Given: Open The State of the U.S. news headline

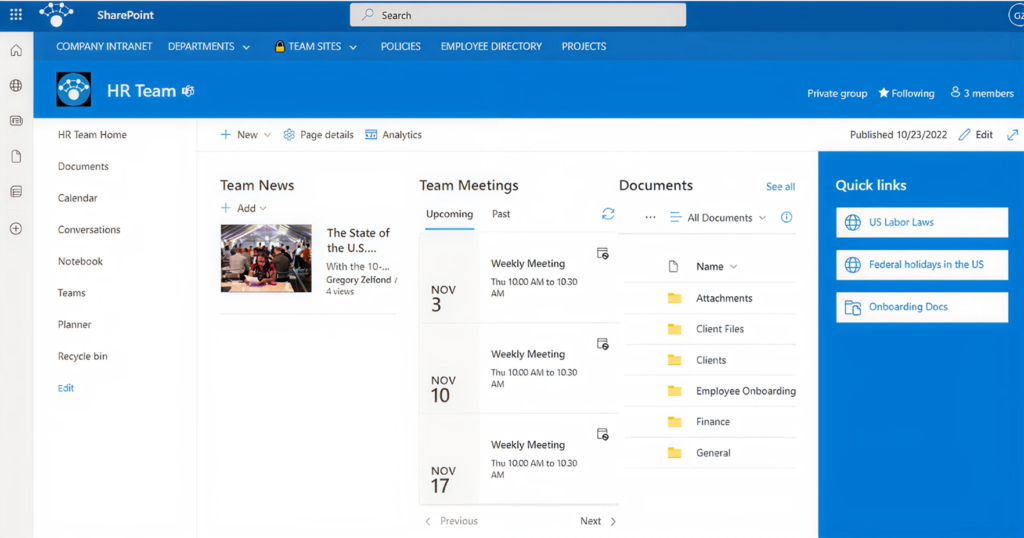Looking at the screenshot, I should pyautogui.click(x=358, y=240).
